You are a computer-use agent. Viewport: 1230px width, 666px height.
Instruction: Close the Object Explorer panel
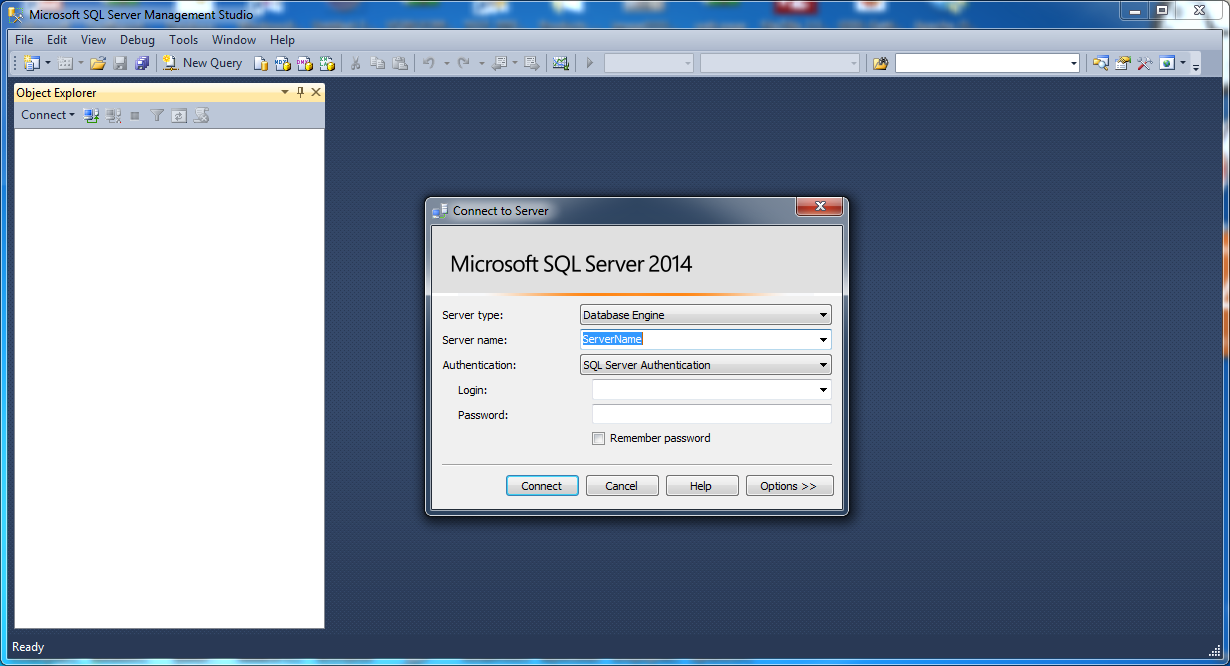click(316, 92)
